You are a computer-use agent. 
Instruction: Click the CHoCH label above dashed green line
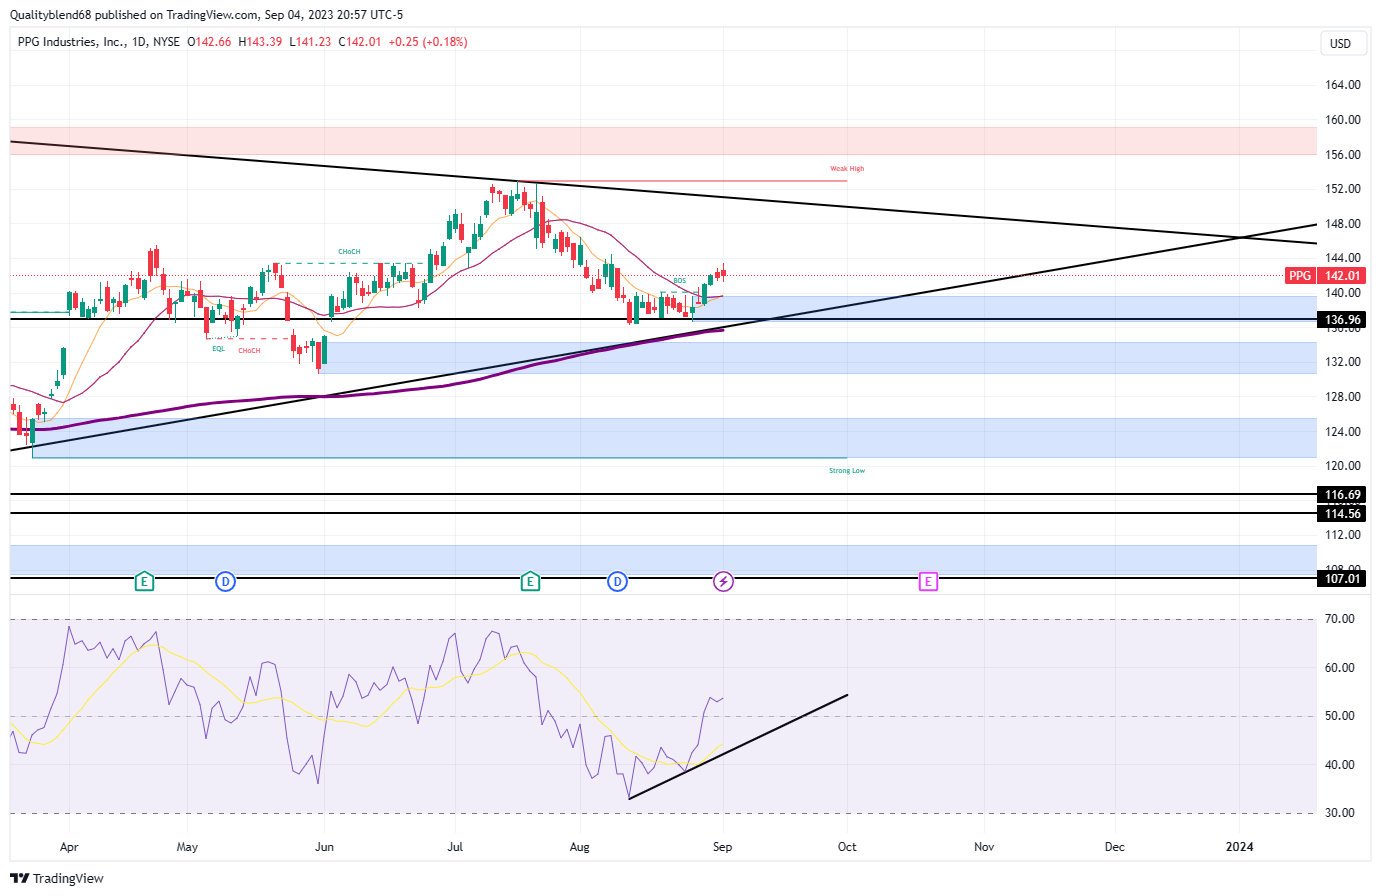point(349,252)
